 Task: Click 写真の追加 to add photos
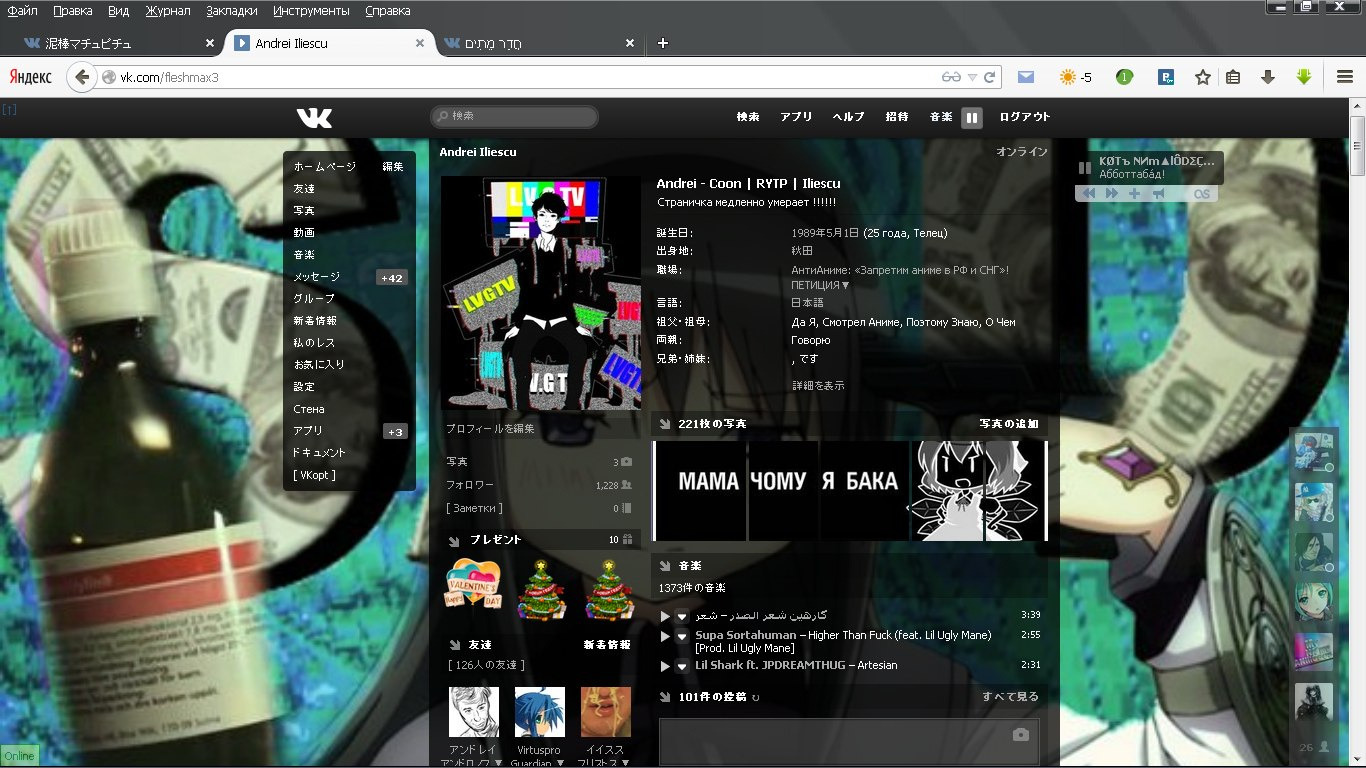(1009, 424)
